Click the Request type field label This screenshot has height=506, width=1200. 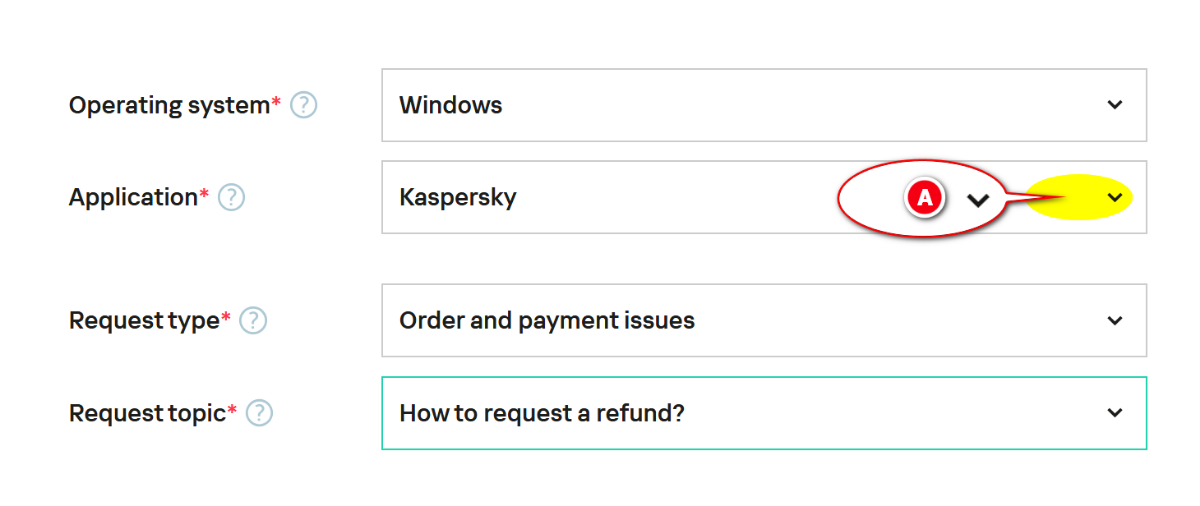coord(144,321)
